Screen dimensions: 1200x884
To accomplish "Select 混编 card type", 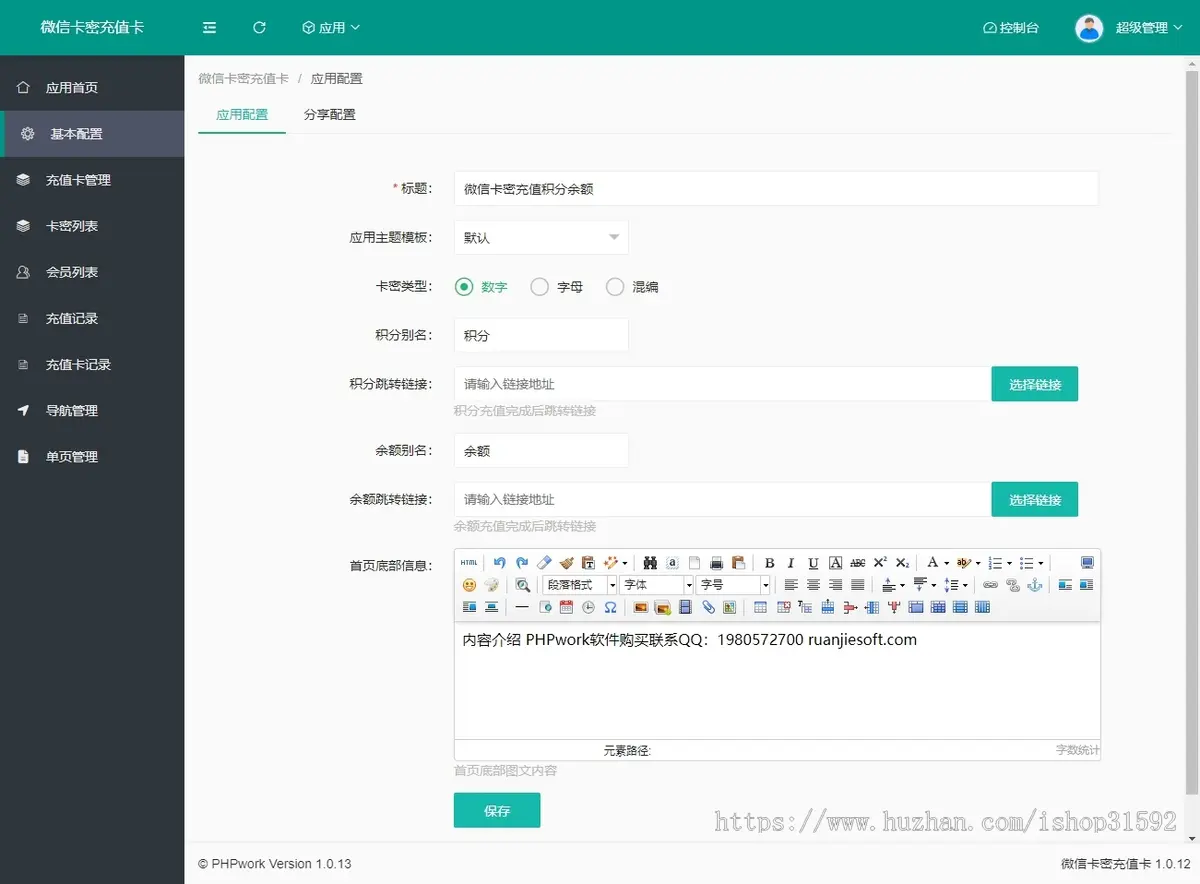I will (x=632, y=287).
